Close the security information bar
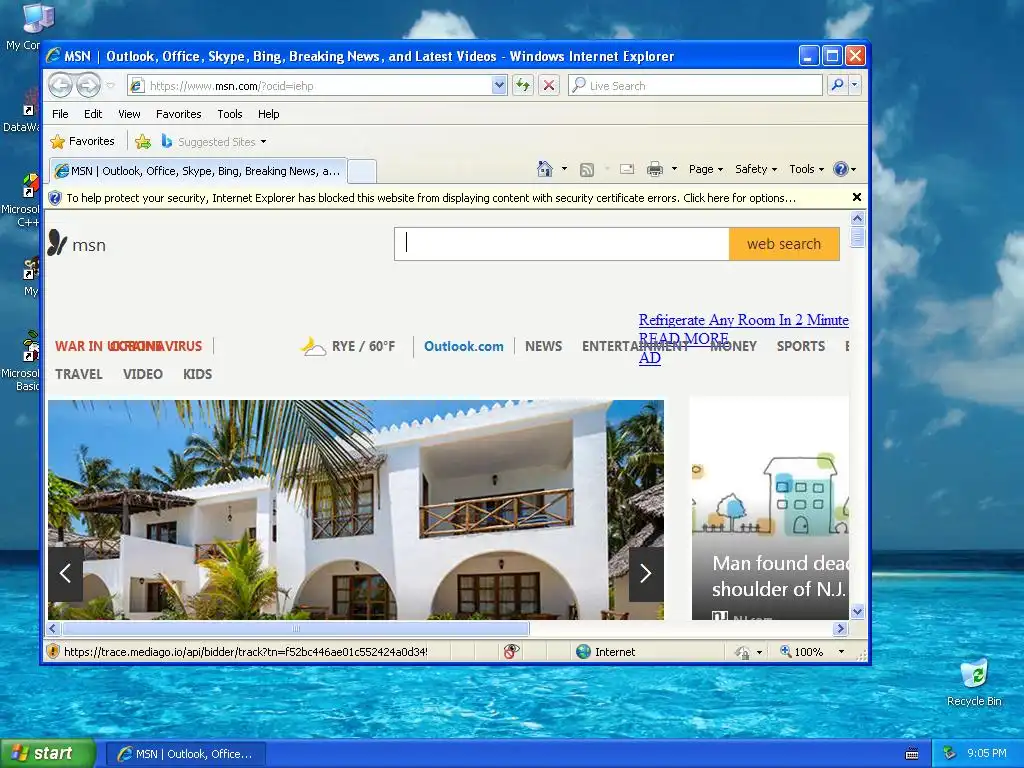Image resolution: width=1024 pixels, height=768 pixels. (857, 197)
